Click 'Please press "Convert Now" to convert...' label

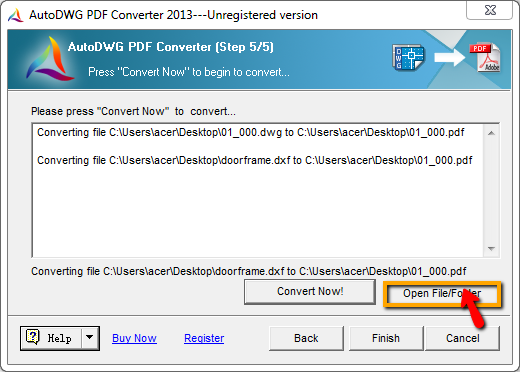(x=133, y=111)
